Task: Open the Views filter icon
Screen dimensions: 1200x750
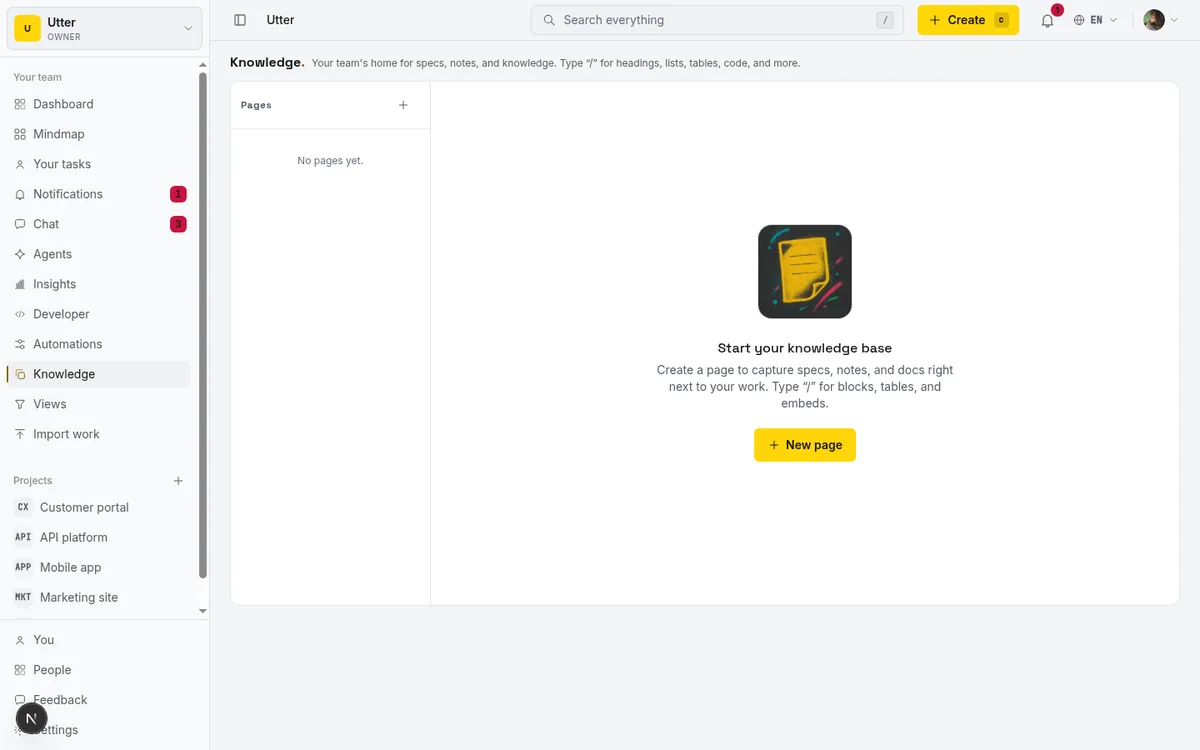Action: click(20, 404)
